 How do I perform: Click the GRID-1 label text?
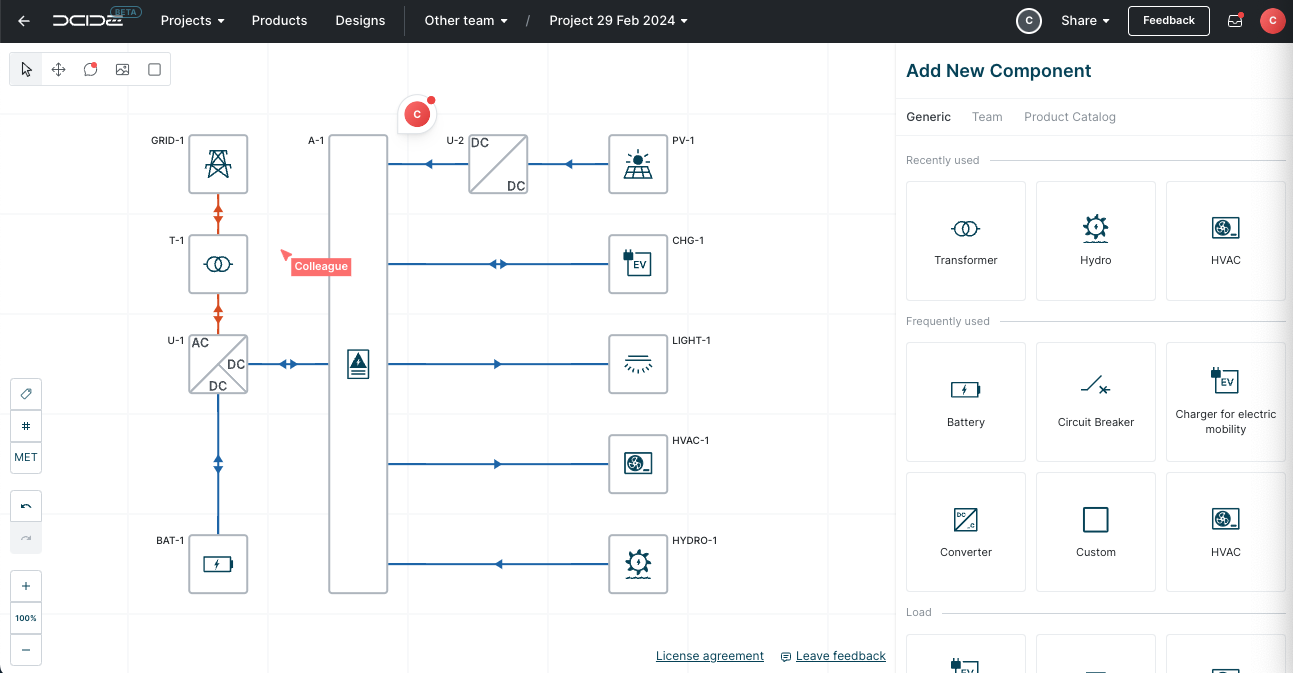168,141
